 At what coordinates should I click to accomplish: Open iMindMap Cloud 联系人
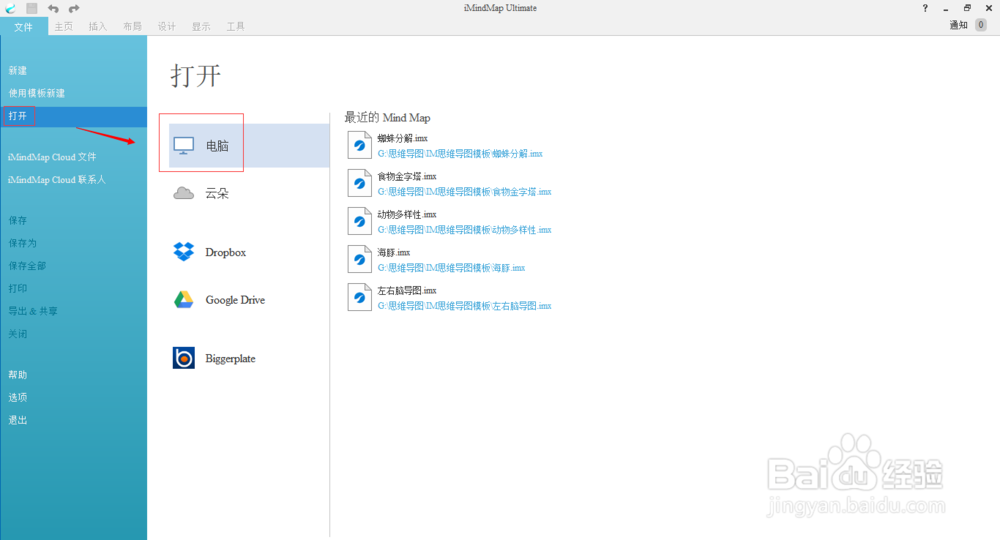(56, 180)
